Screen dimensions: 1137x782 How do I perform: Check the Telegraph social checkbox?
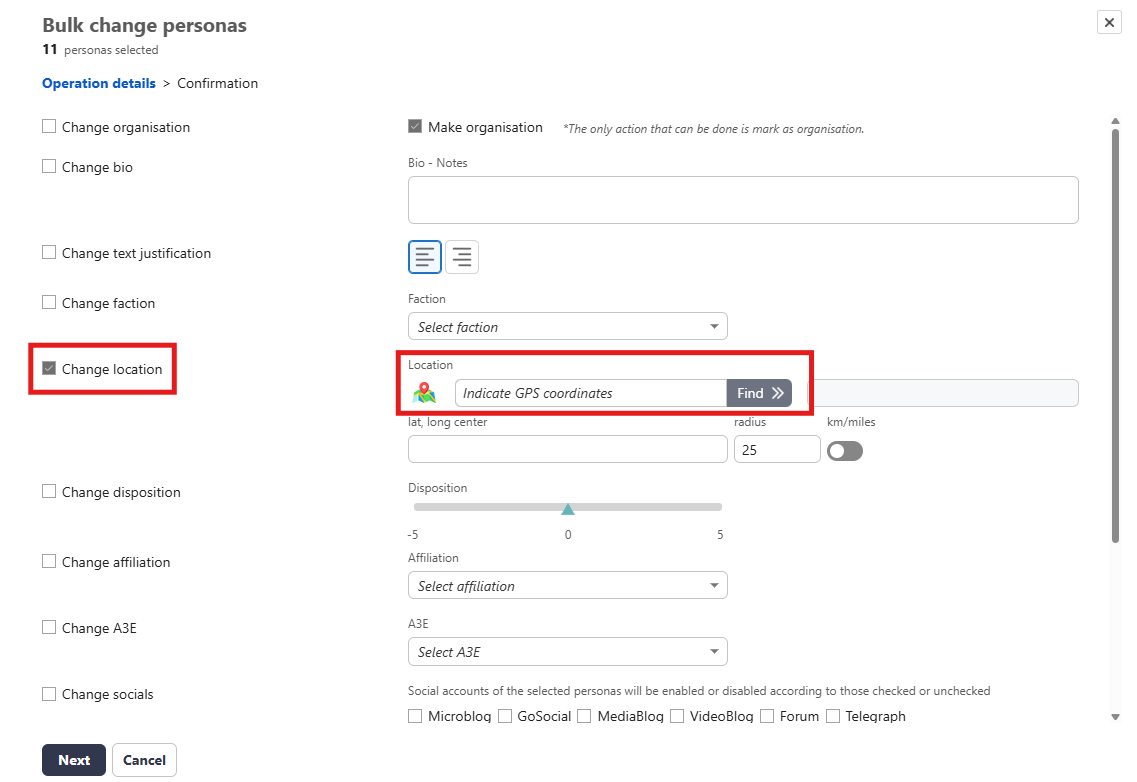(x=833, y=716)
